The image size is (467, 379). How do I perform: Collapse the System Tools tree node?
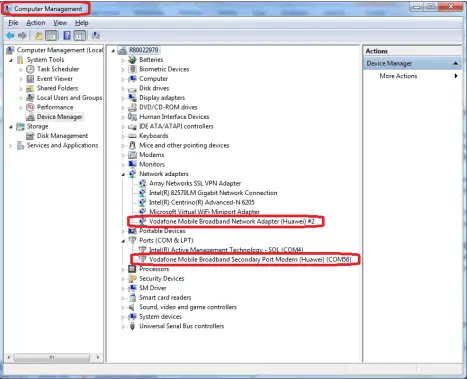click(x=11, y=60)
